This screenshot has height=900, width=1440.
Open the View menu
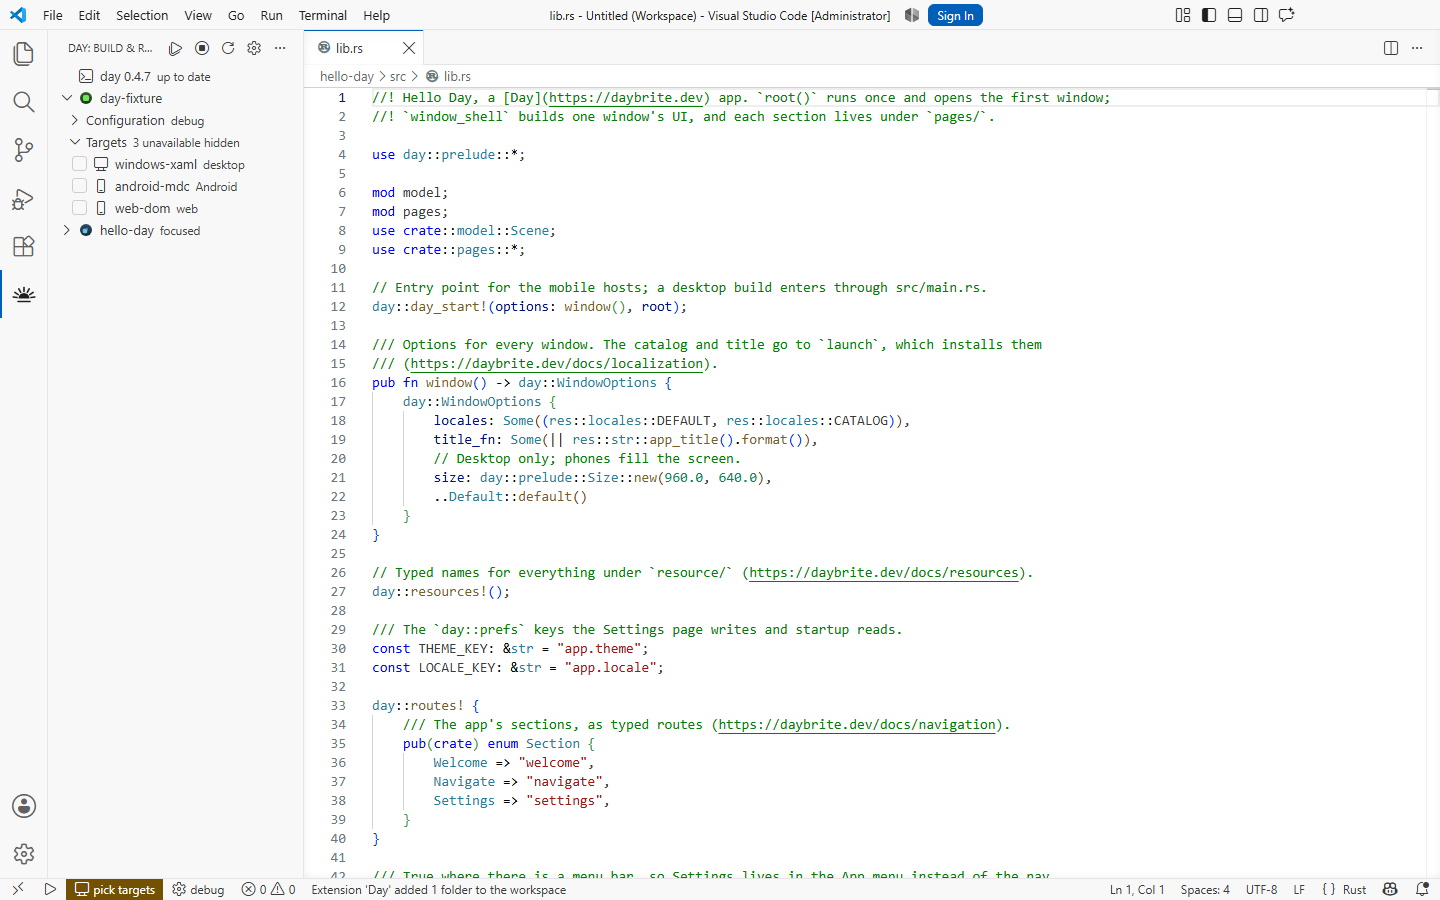pyautogui.click(x=198, y=15)
